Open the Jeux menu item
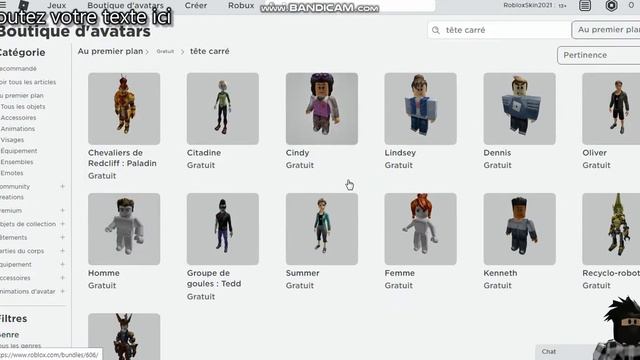 [57, 5]
